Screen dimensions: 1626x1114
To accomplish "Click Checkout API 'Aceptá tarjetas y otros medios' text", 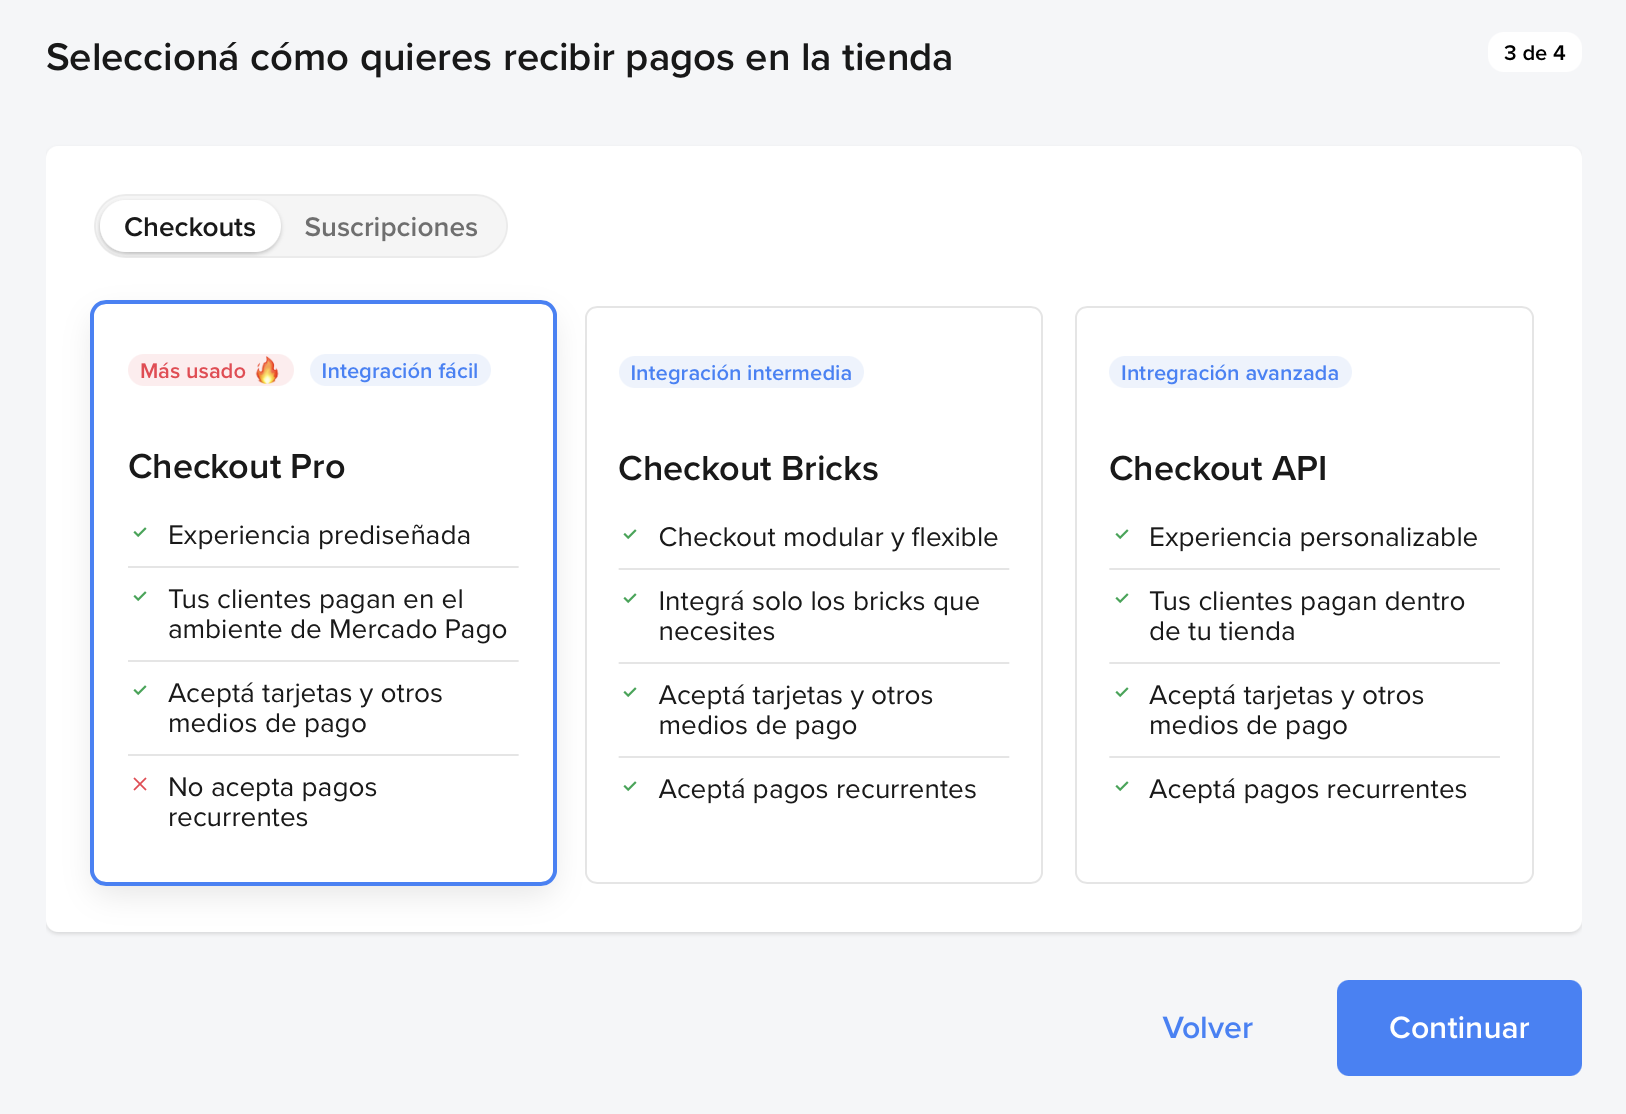I will pyautogui.click(x=1286, y=710).
